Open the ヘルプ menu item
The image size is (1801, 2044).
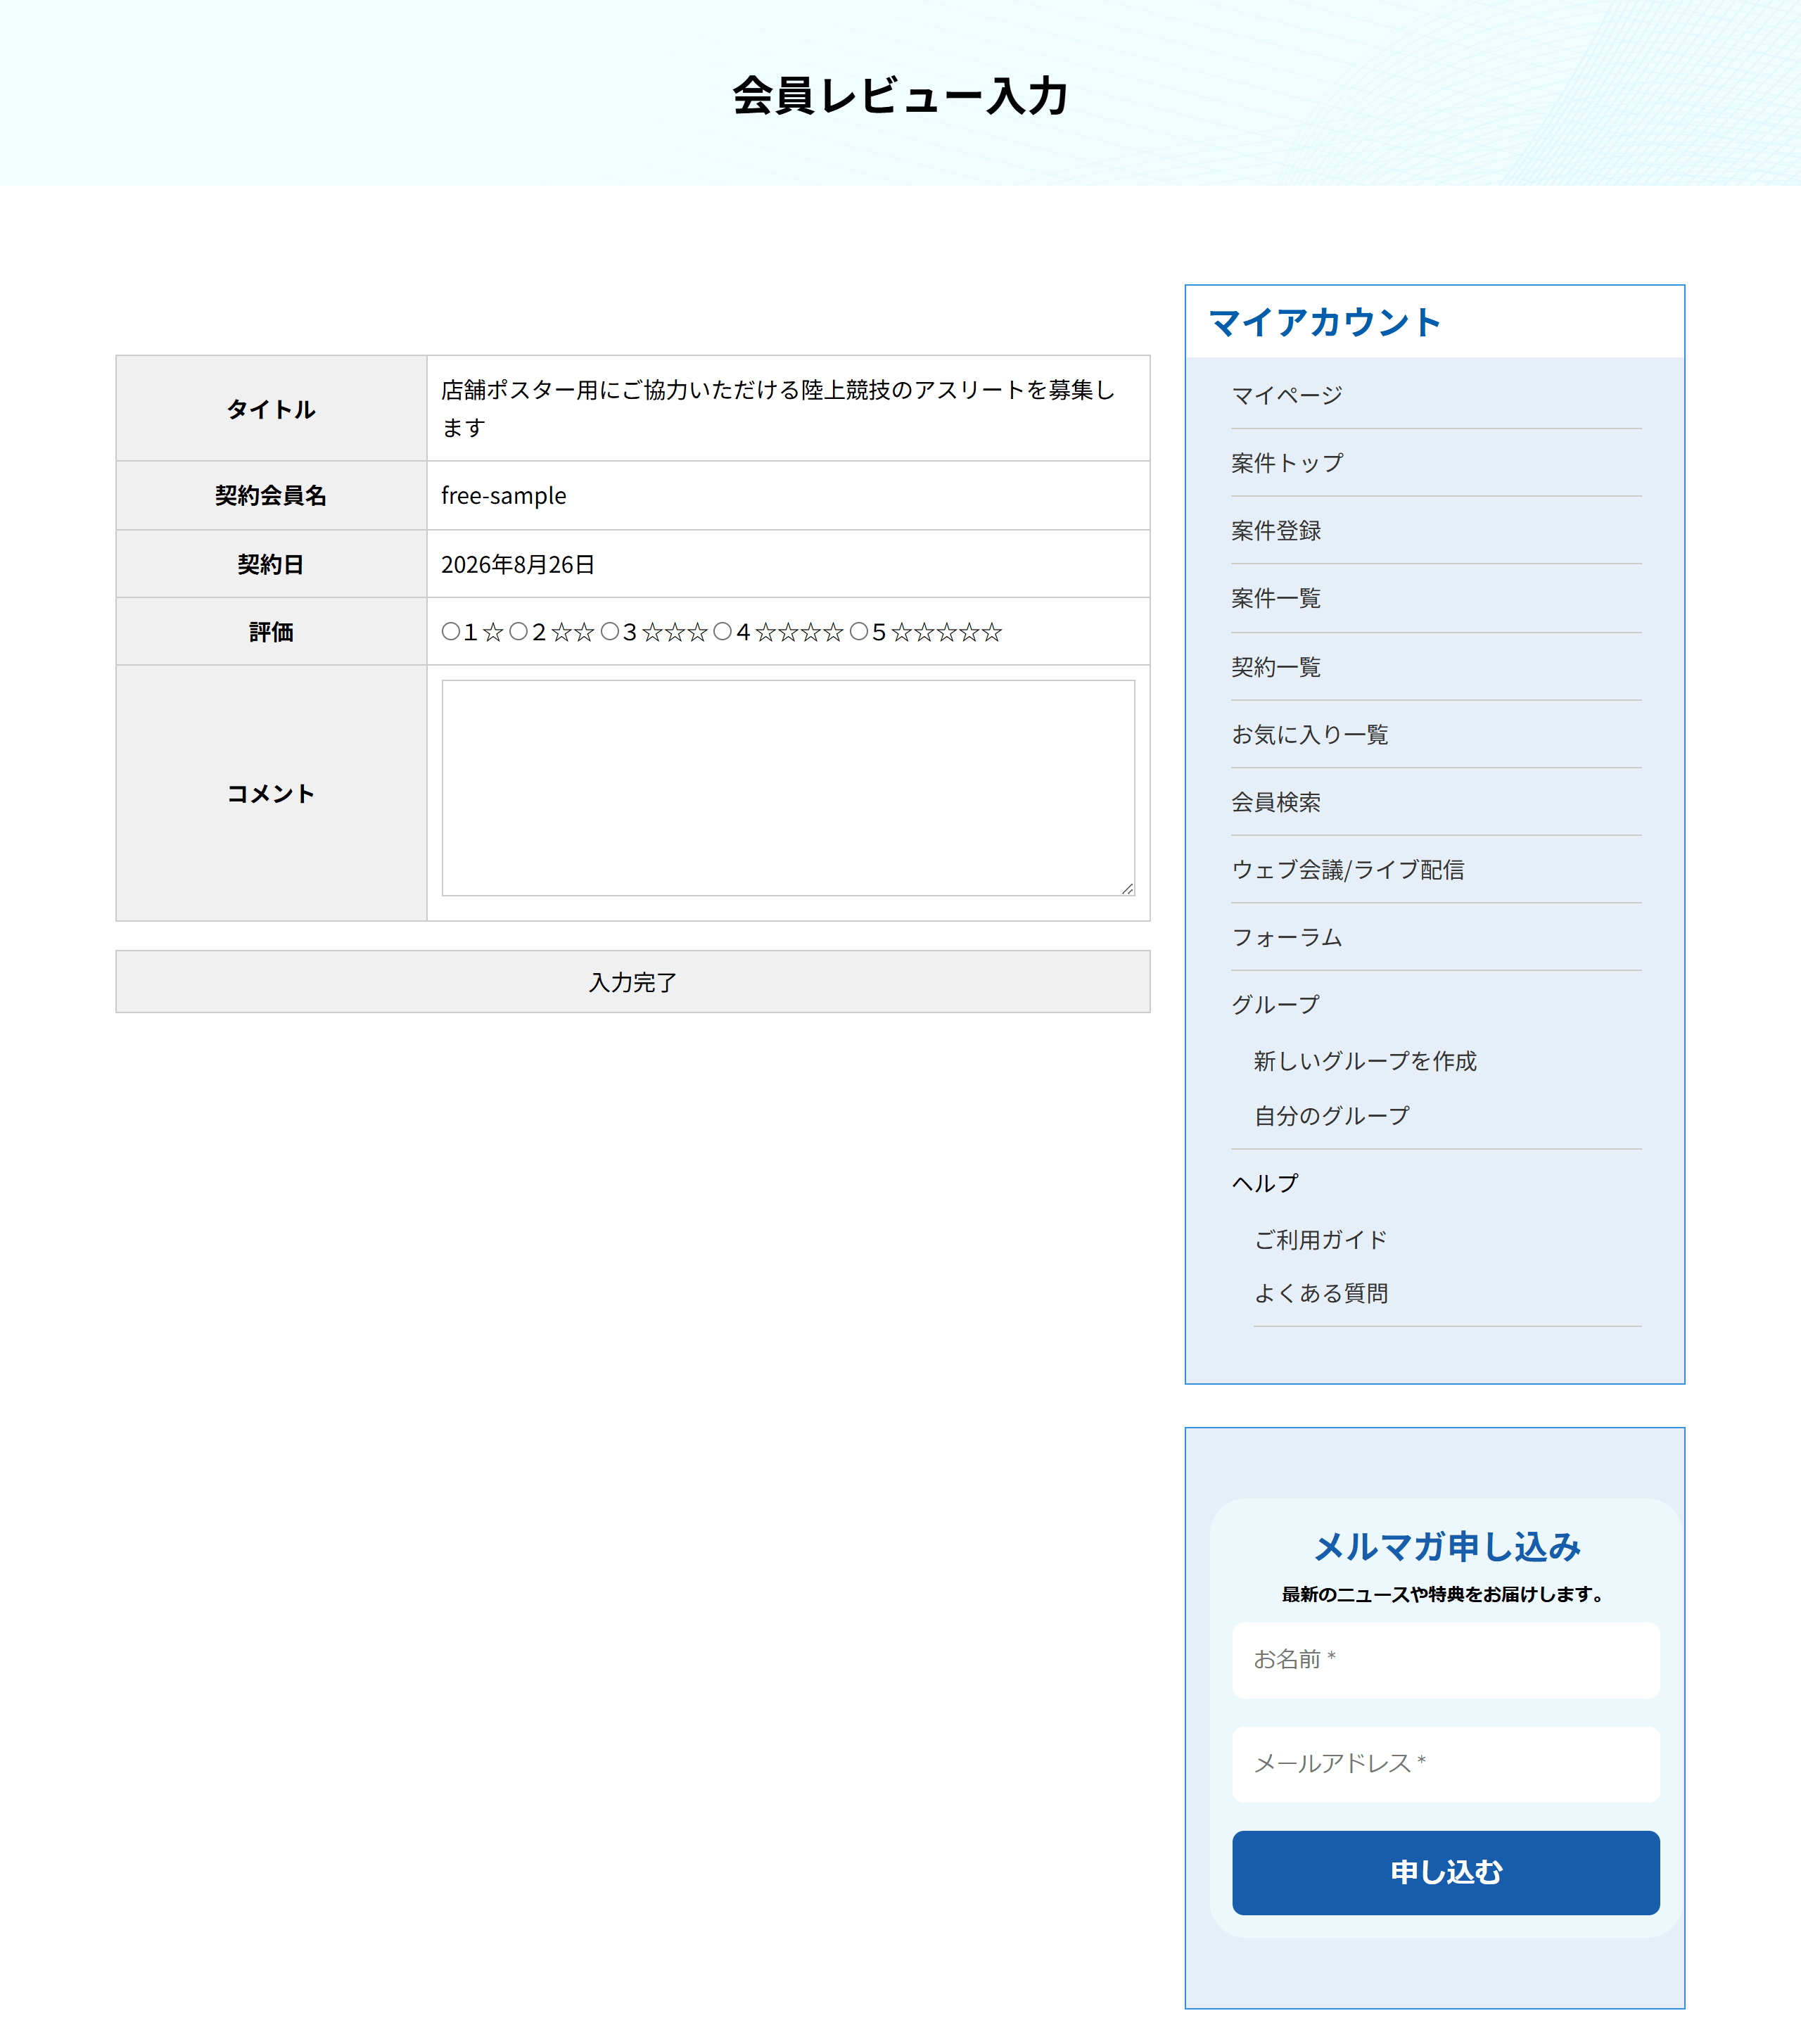pos(1265,1183)
